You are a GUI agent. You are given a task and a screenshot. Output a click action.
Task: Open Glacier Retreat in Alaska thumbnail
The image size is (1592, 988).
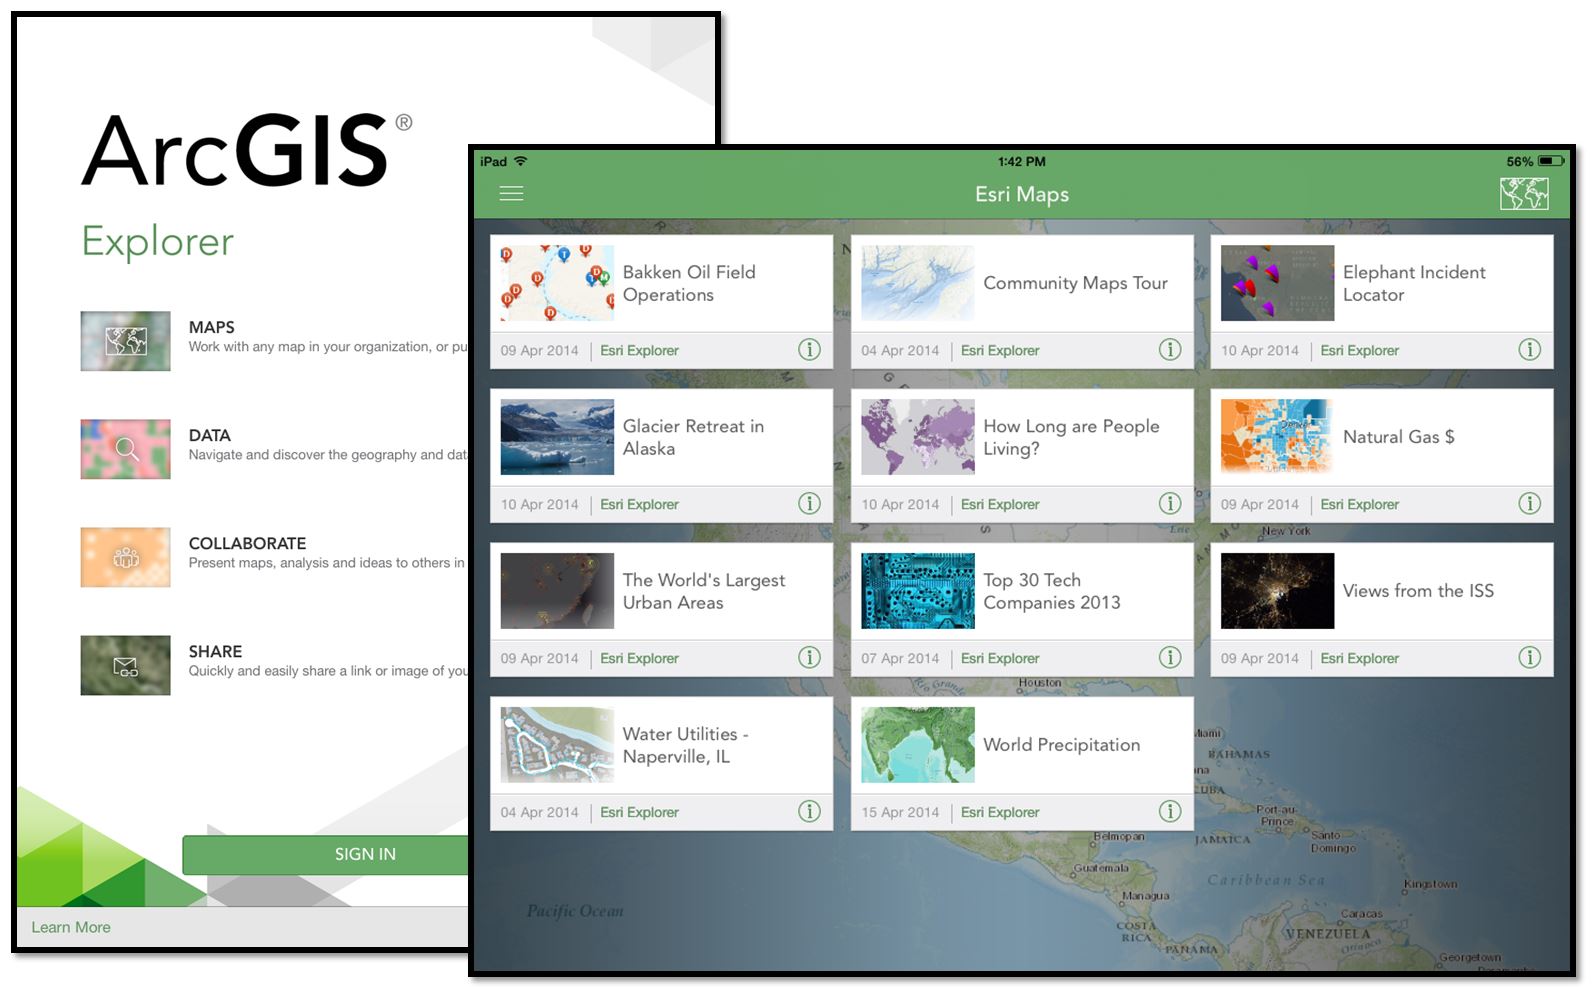557,437
